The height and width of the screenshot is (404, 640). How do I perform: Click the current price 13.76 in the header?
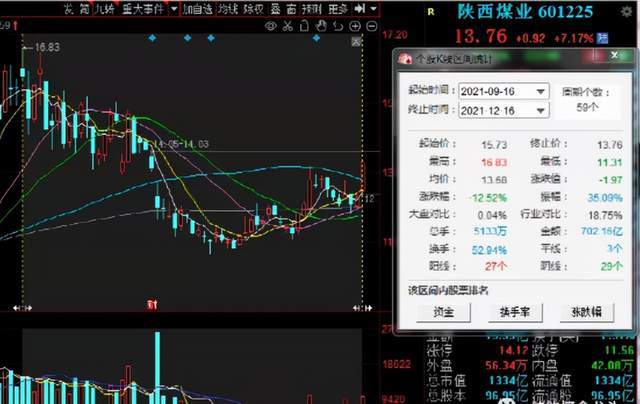[481, 36]
